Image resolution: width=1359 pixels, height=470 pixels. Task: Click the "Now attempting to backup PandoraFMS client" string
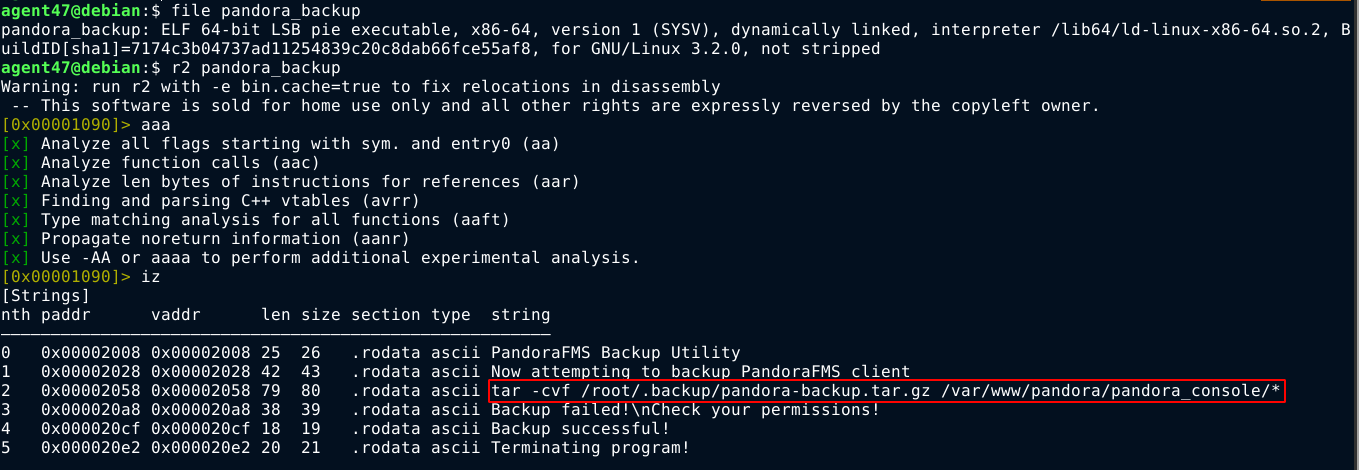point(700,372)
